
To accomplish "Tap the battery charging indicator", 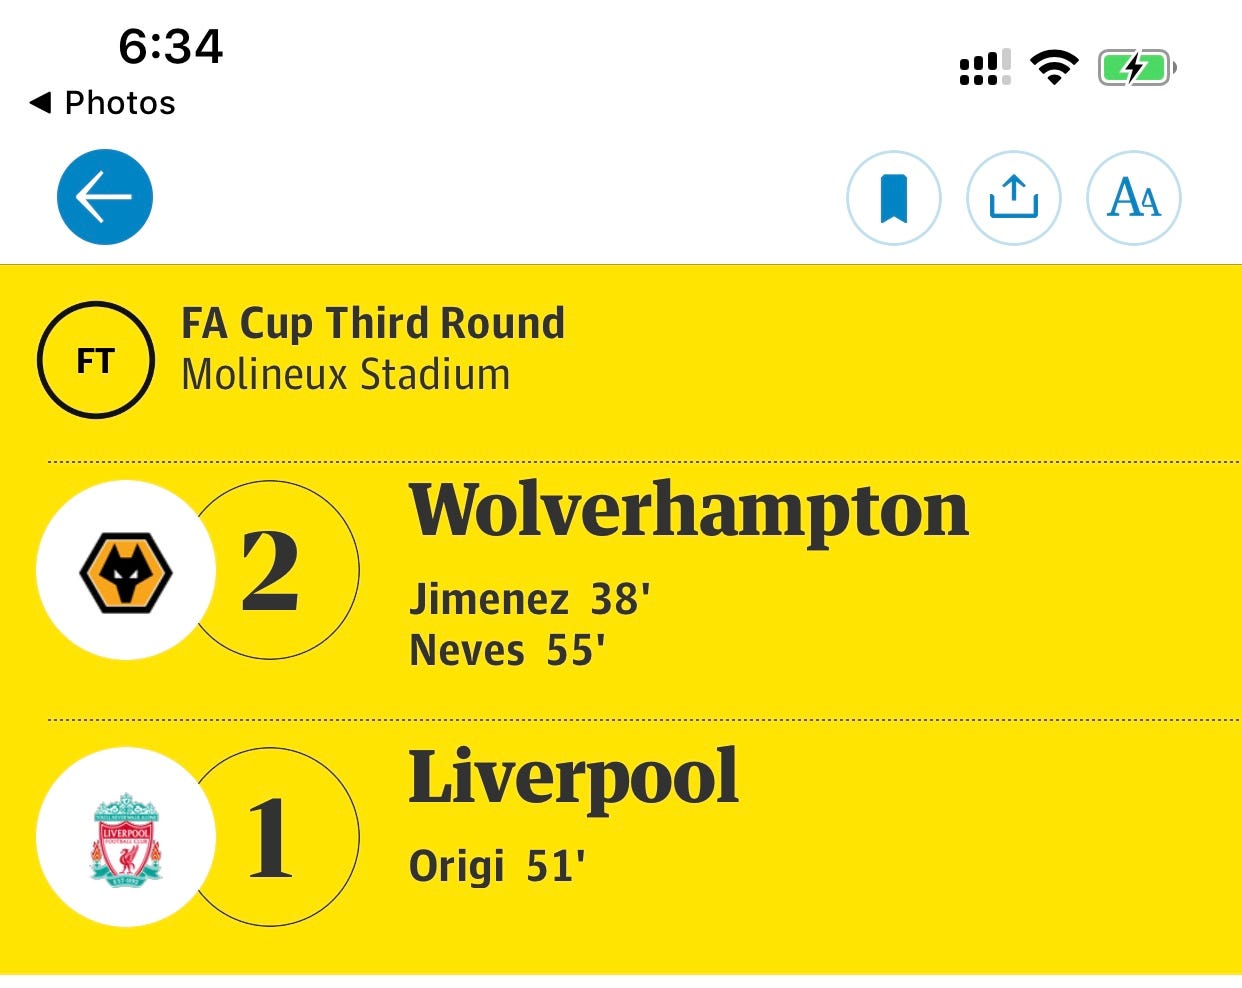I will tap(1137, 68).
